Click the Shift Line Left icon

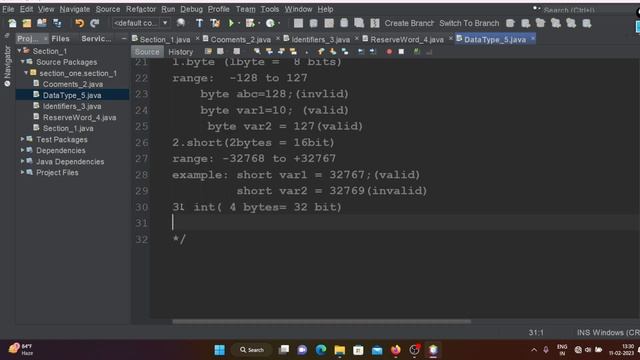click(x=361, y=51)
